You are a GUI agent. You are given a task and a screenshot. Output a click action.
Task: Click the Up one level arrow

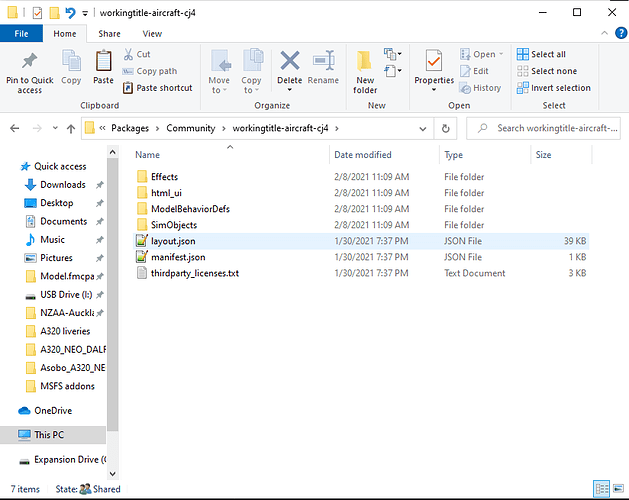[x=71, y=128]
